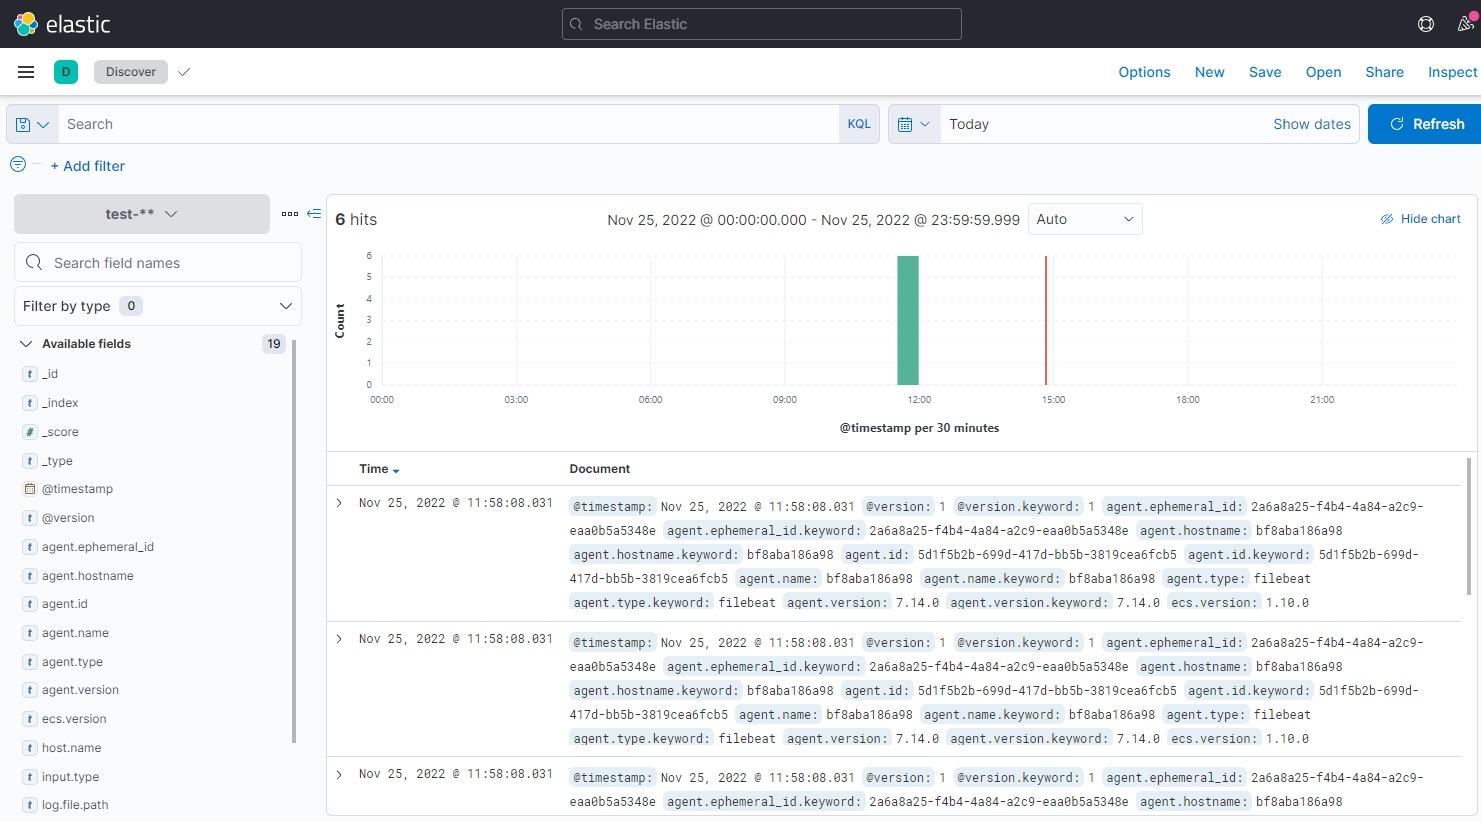The height and width of the screenshot is (822, 1481).
Task: Open the Auto interval dropdown
Action: click(x=1085, y=219)
